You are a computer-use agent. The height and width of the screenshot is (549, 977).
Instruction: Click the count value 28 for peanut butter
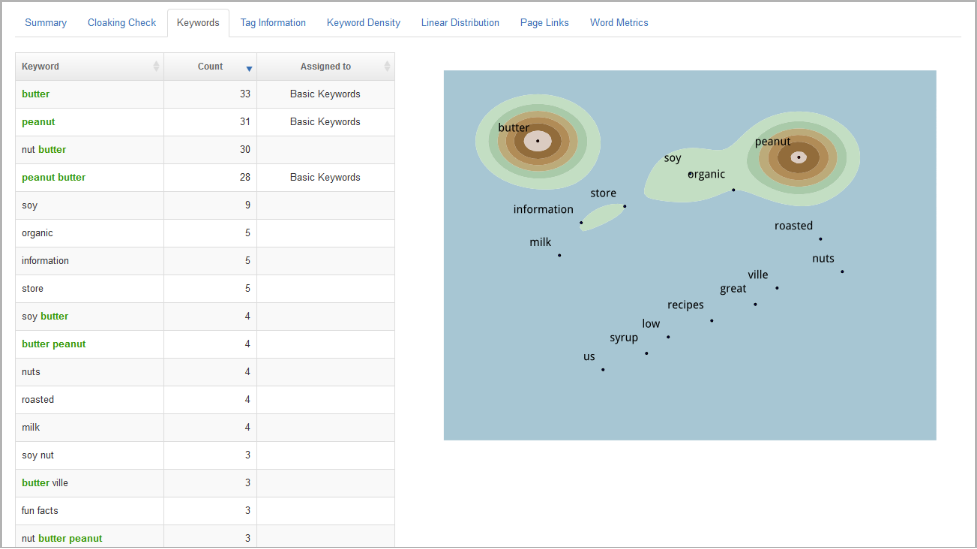pos(245,178)
